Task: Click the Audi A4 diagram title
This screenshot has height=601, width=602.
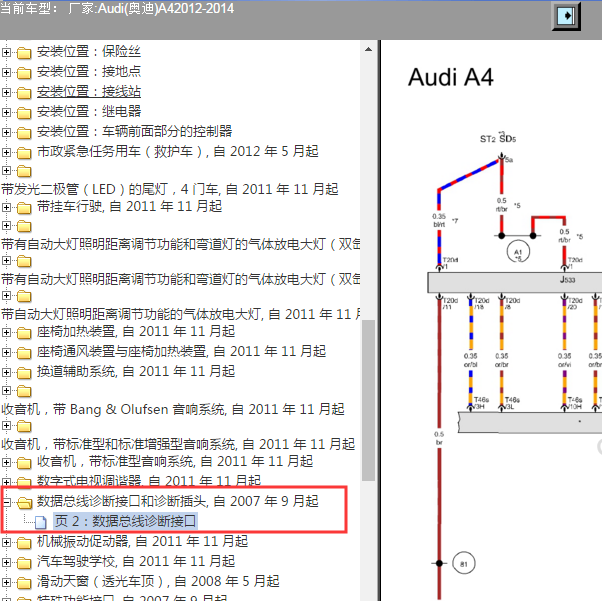Action: click(x=450, y=77)
